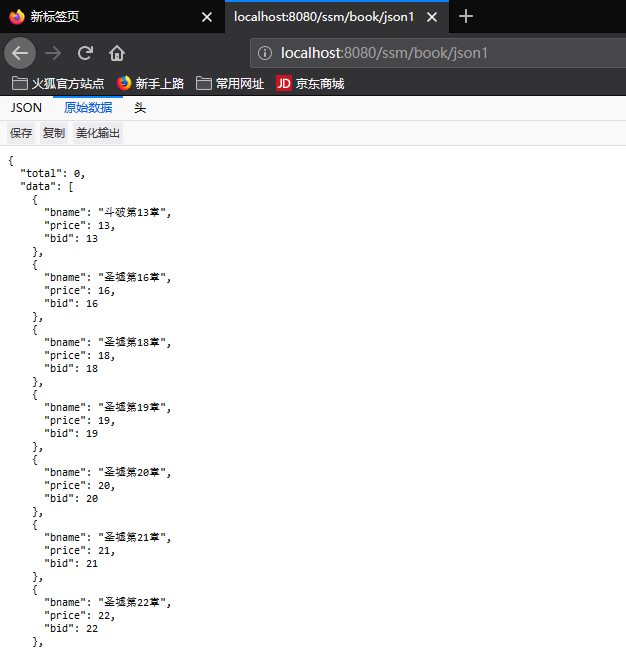Screen dimensions: 626x649
Task: Go back using the back arrow button
Action: pos(20,53)
